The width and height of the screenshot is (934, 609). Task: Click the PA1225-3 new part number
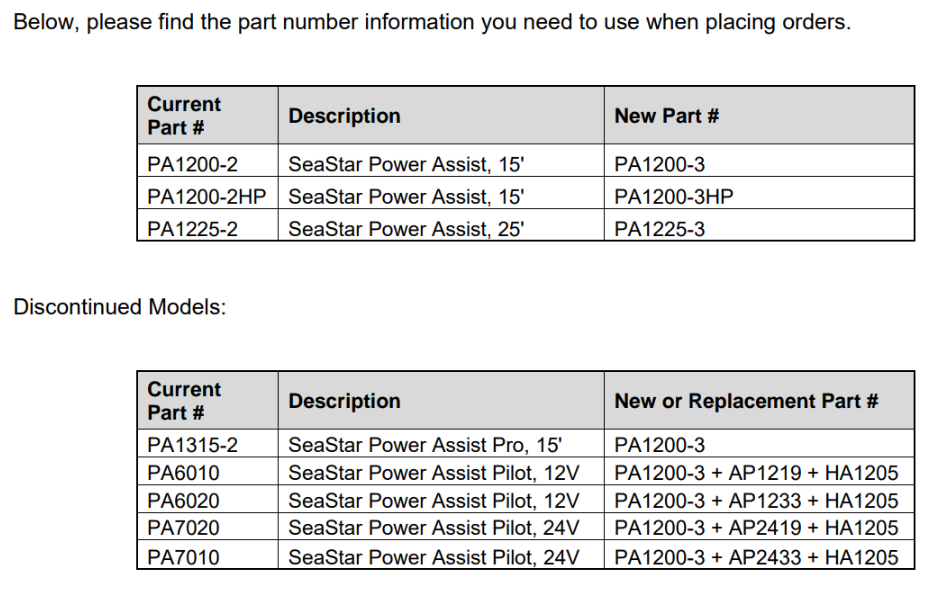click(x=659, y=229)
